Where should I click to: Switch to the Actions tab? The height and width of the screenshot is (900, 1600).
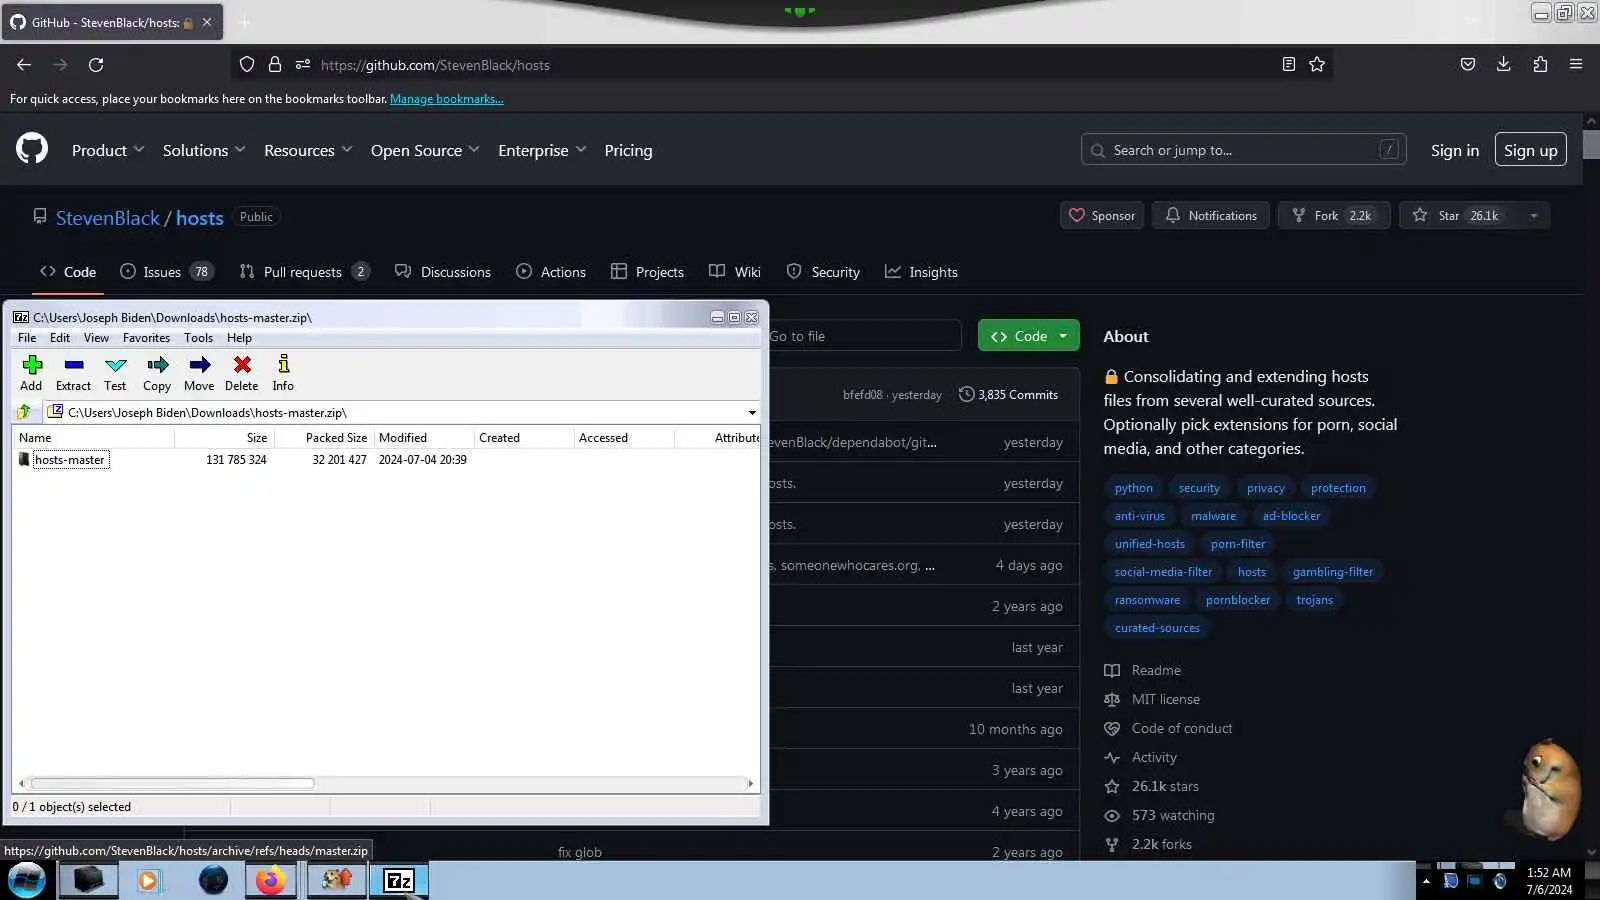551,272
